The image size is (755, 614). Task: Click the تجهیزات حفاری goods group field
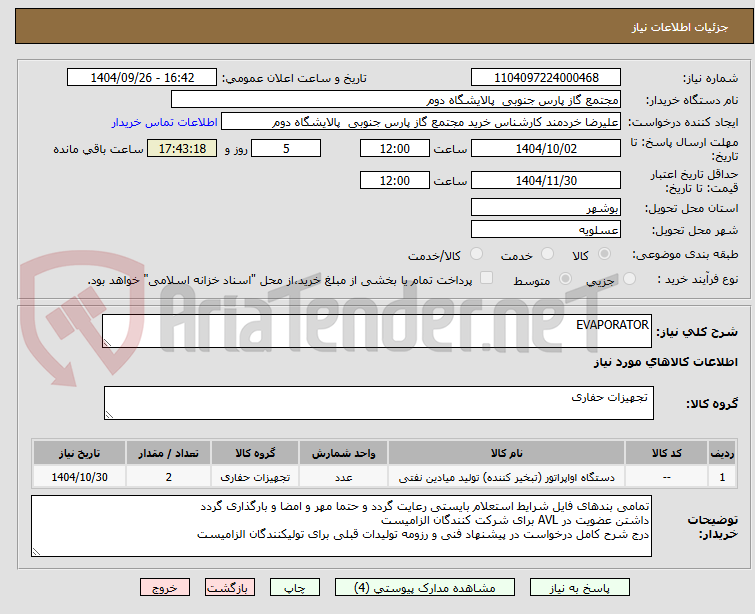tap(378, 403)
